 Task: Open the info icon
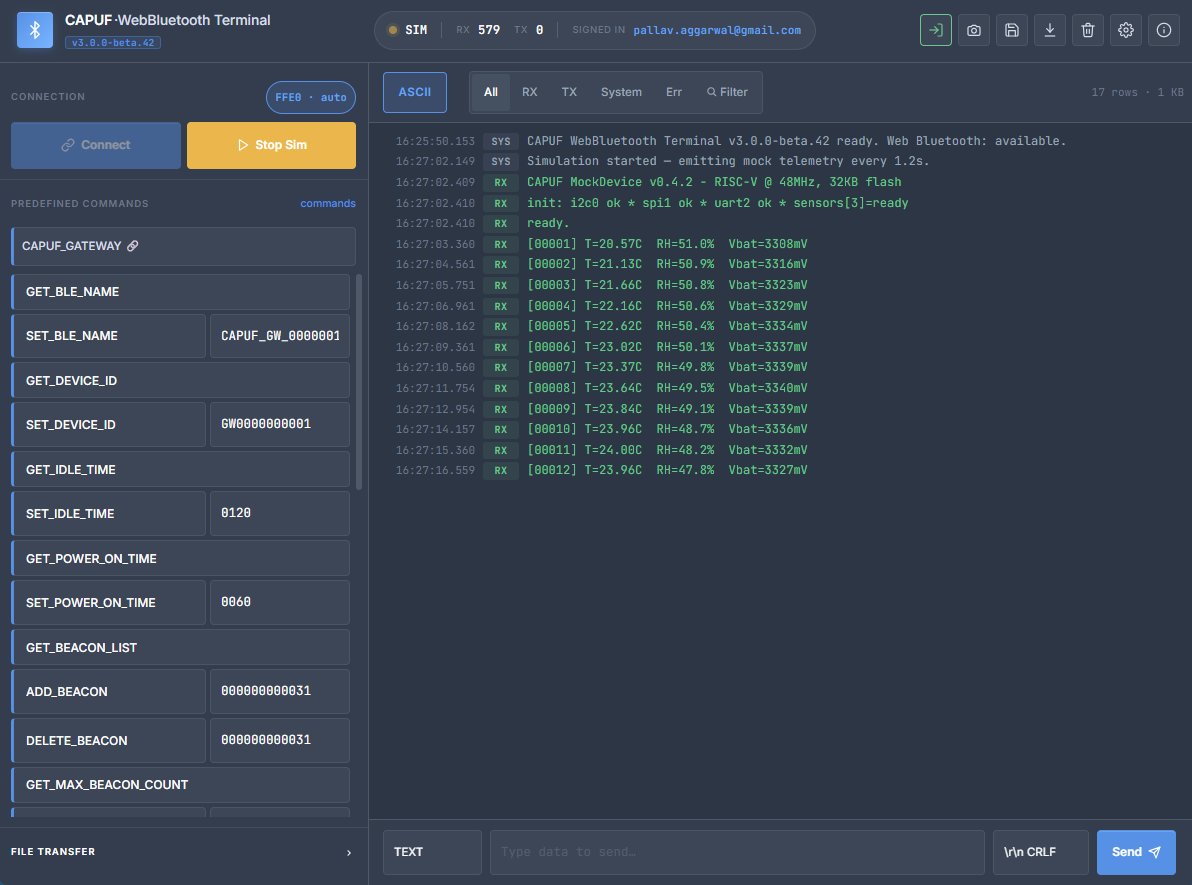point(1163,30)
